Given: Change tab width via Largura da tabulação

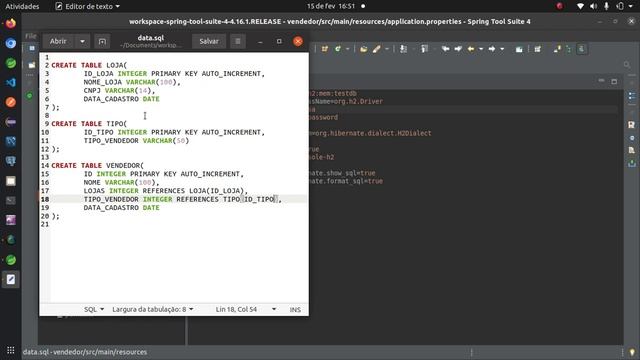Looking at the screenshot, I should (x=153, y=309).
